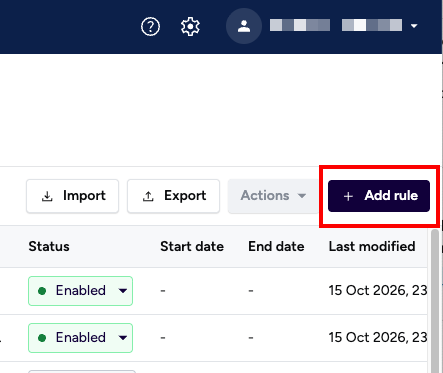Open second row Enabled status dropdown
This screenshot has height=373, width=443.
tap(80, 338)
